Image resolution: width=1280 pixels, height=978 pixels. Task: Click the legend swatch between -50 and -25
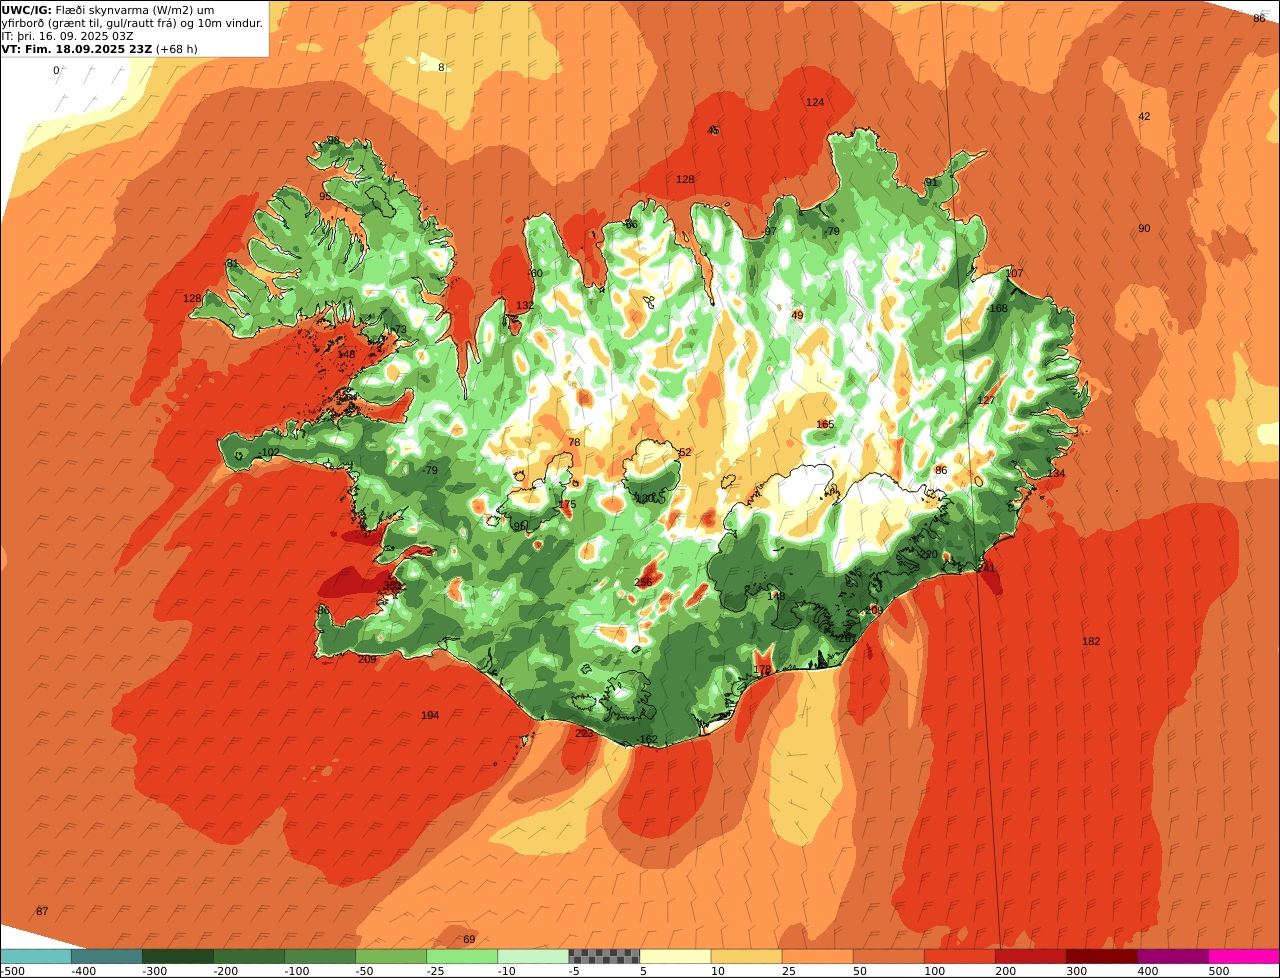point(390,956)
